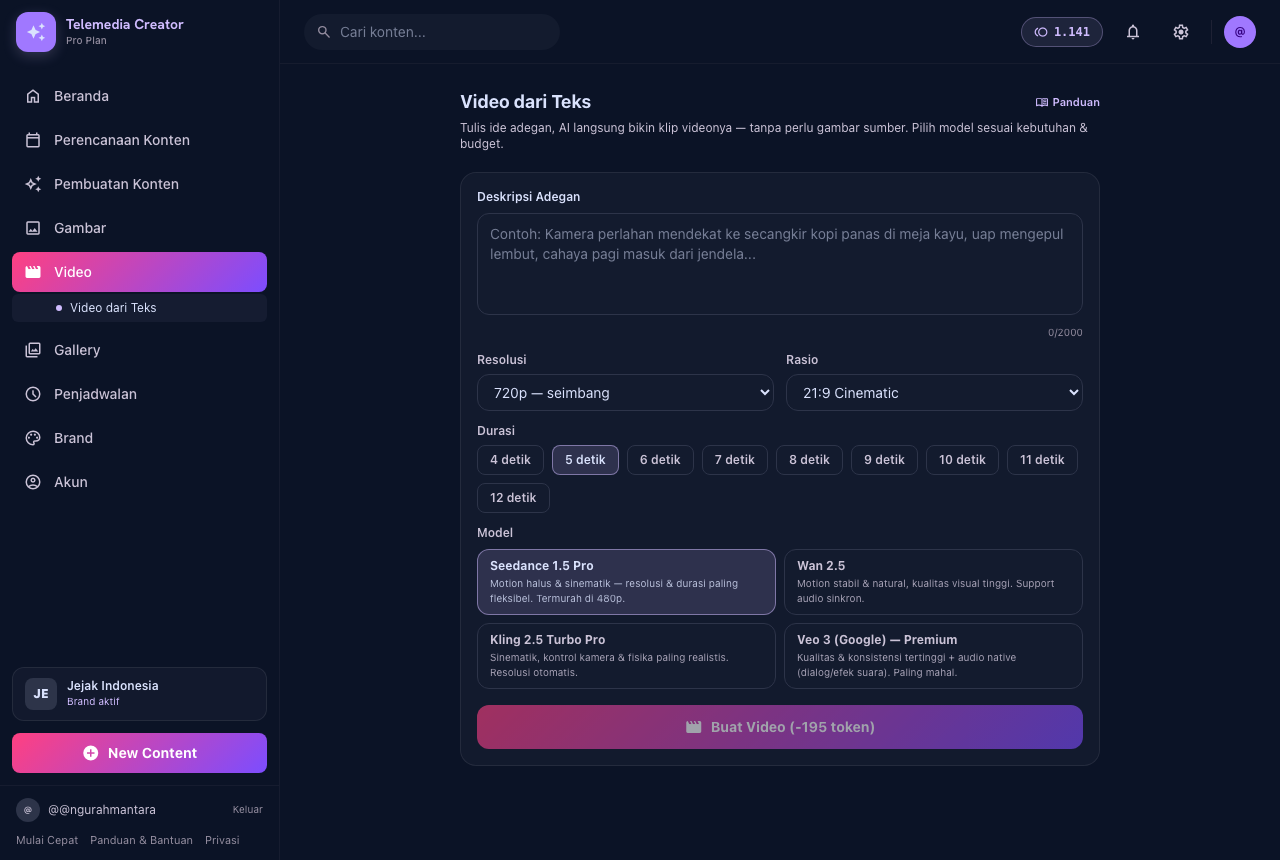Click the search magnifier icon

pyautogui.click(x=324, y=32)
